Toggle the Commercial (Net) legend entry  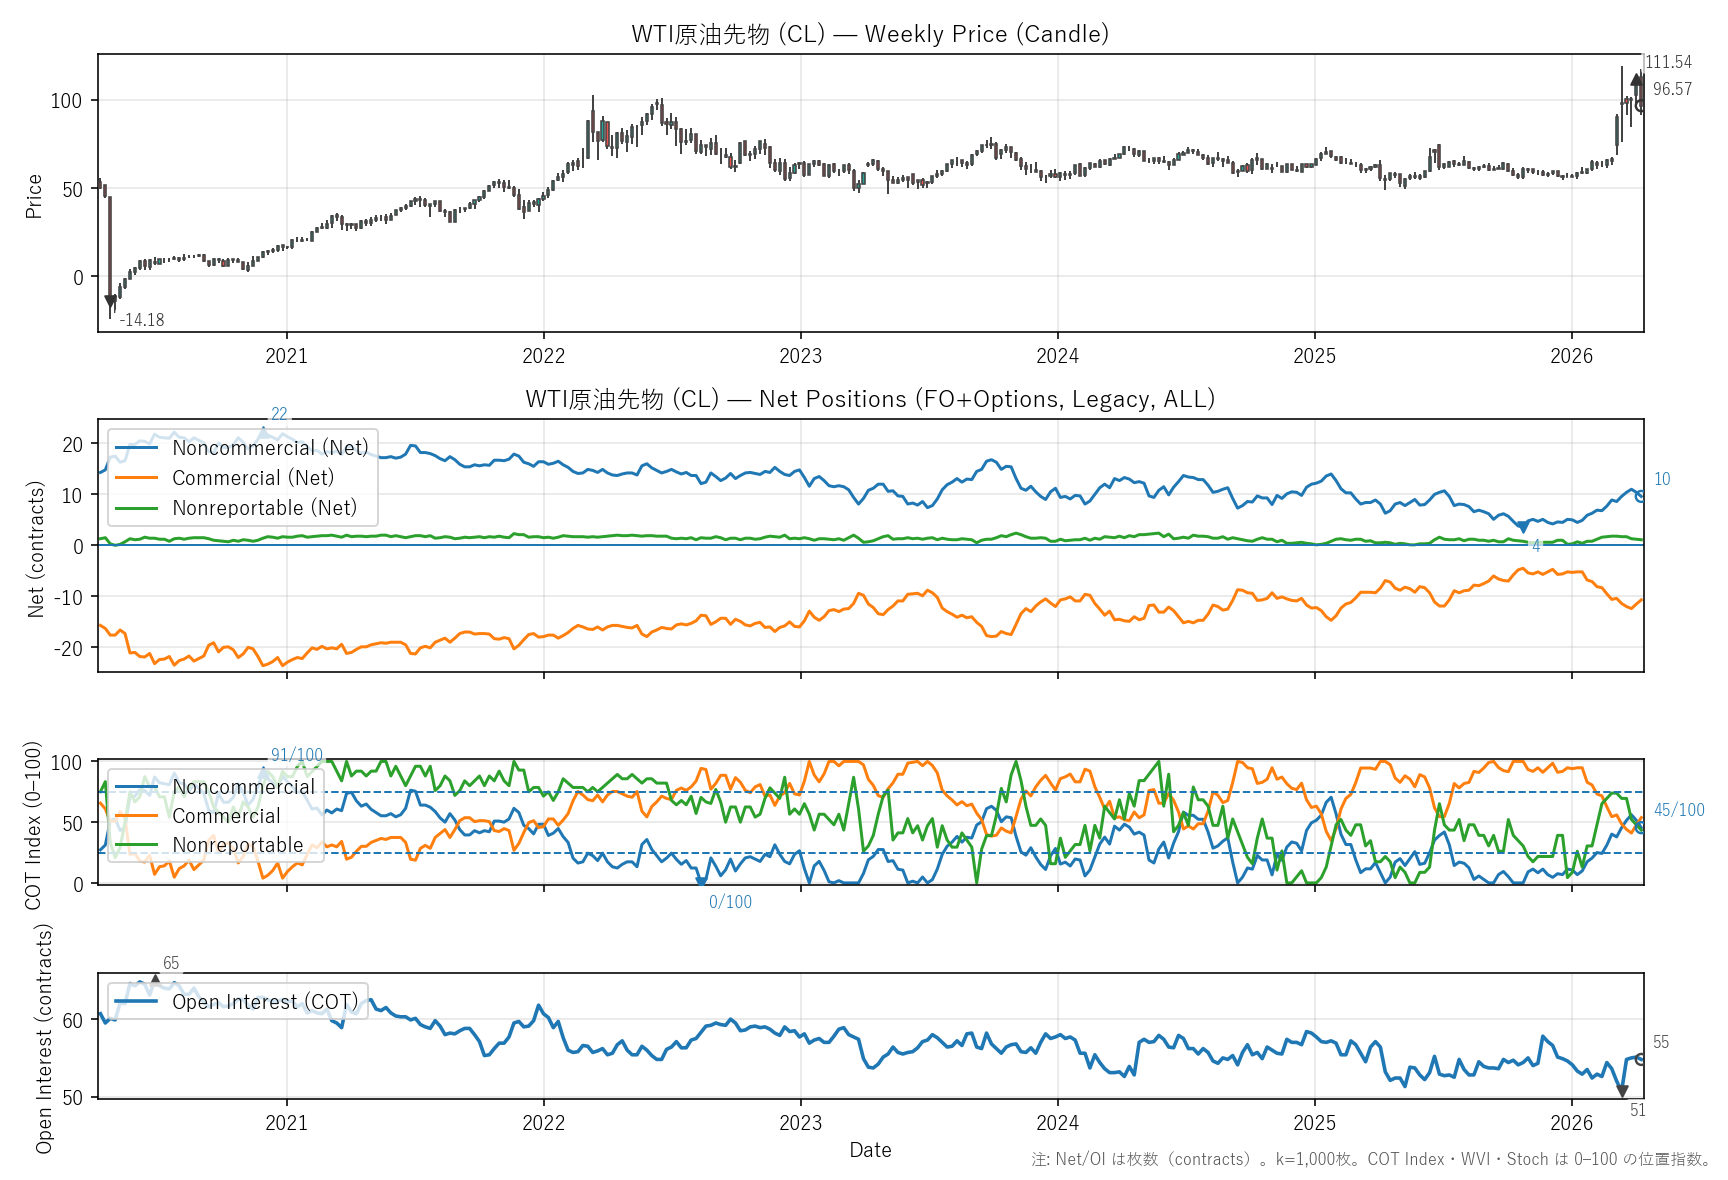pyautogui.click(x=252, y=478)
